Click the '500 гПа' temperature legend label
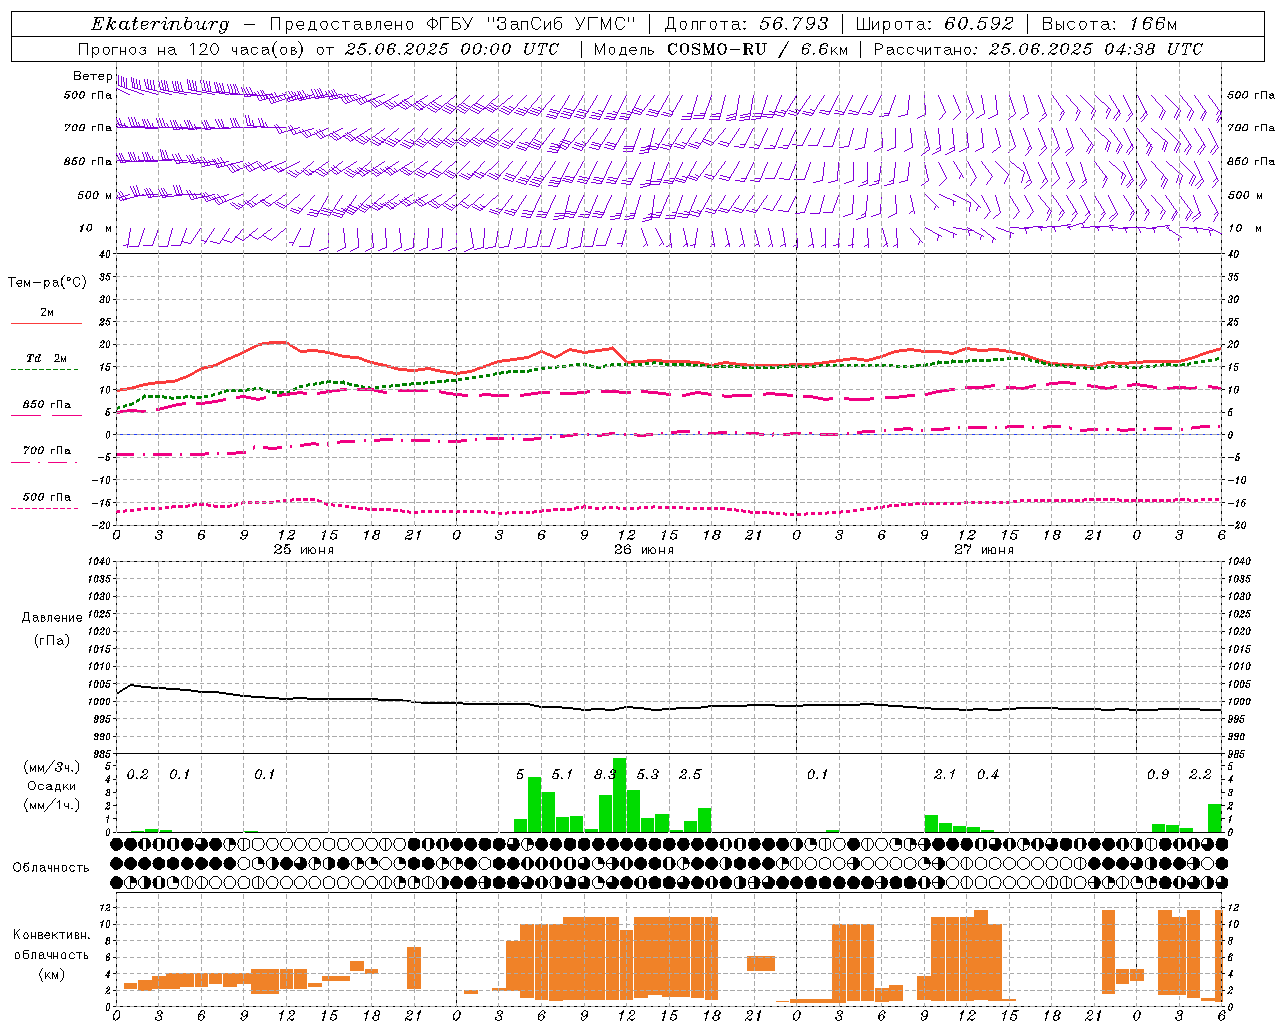1280x1024 pixels. pos(47,497)
